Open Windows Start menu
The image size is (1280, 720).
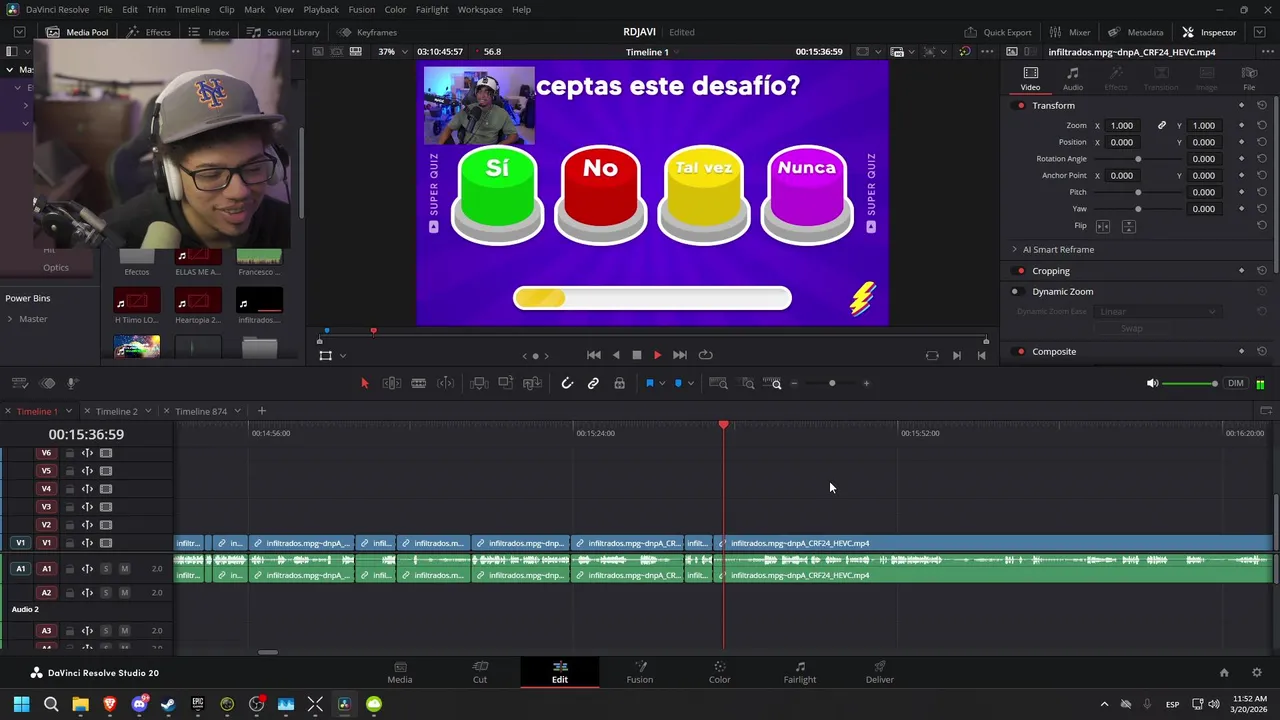pos(21,704)
